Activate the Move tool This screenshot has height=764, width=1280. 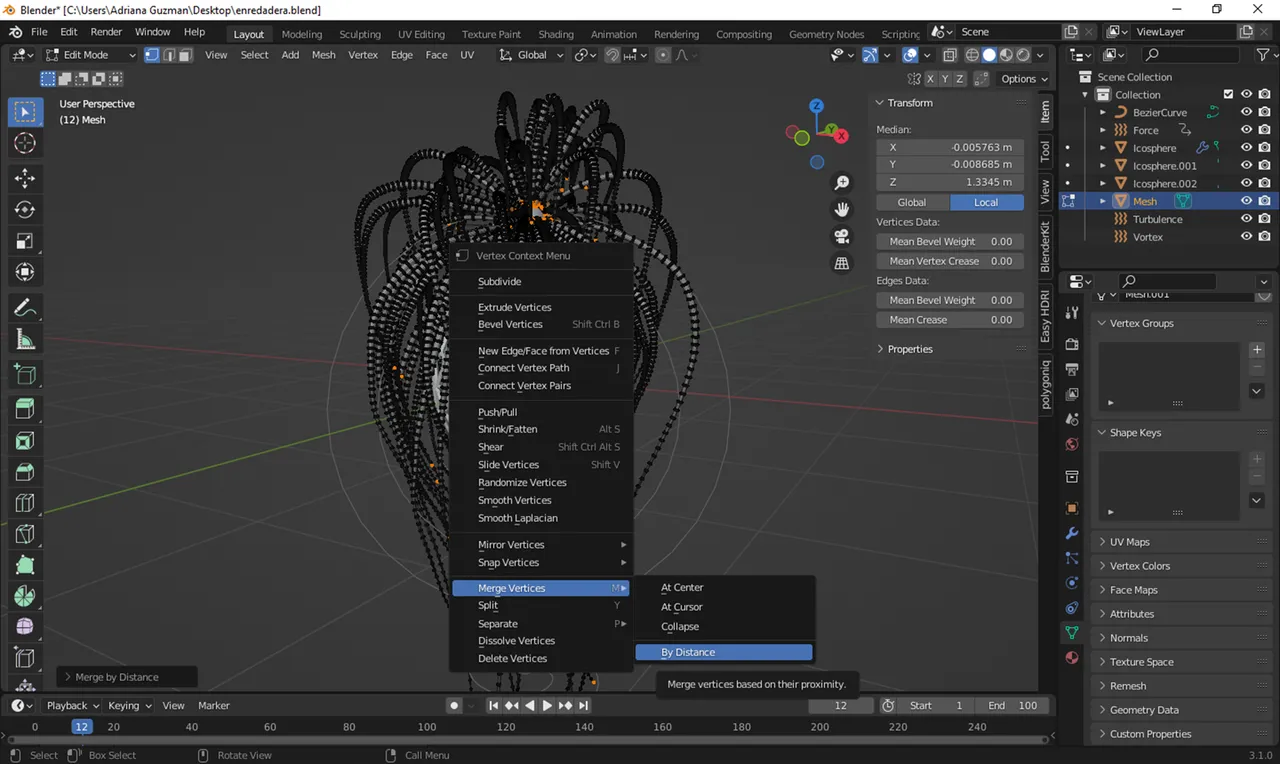tap(25, 178)
